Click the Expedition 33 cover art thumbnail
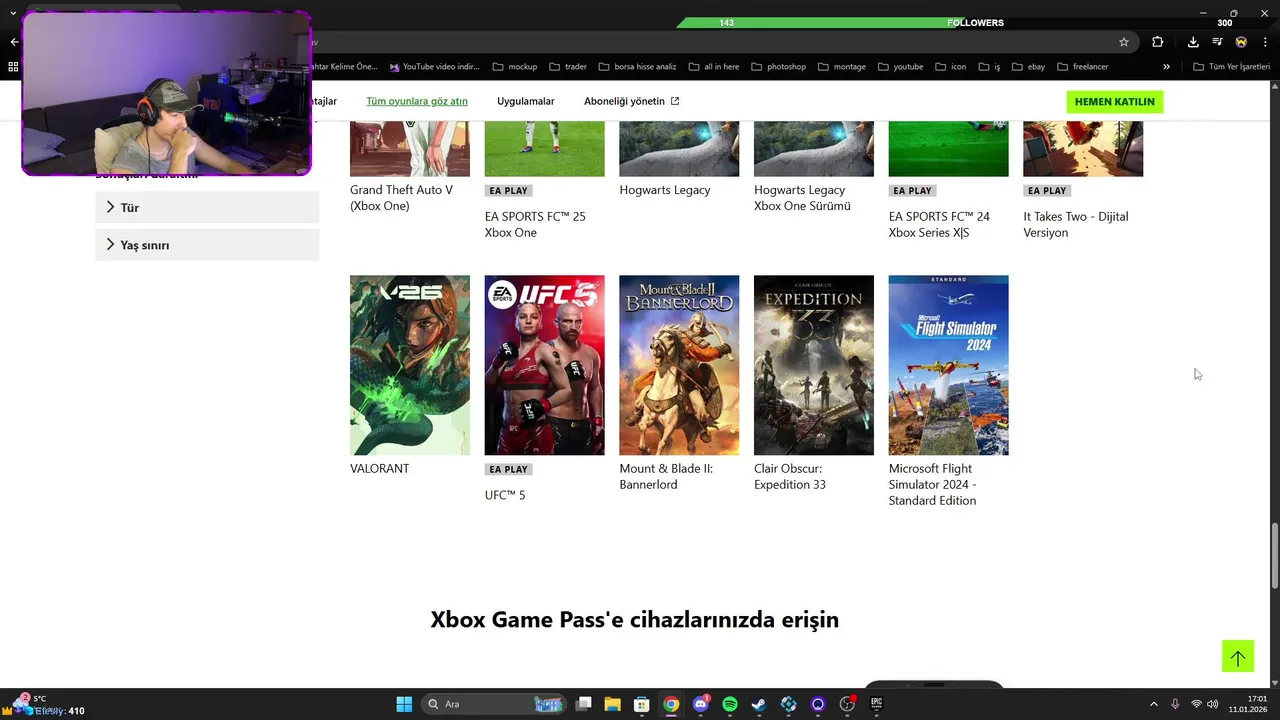This screenshot has width=1280, height=720. coord(814,365)
